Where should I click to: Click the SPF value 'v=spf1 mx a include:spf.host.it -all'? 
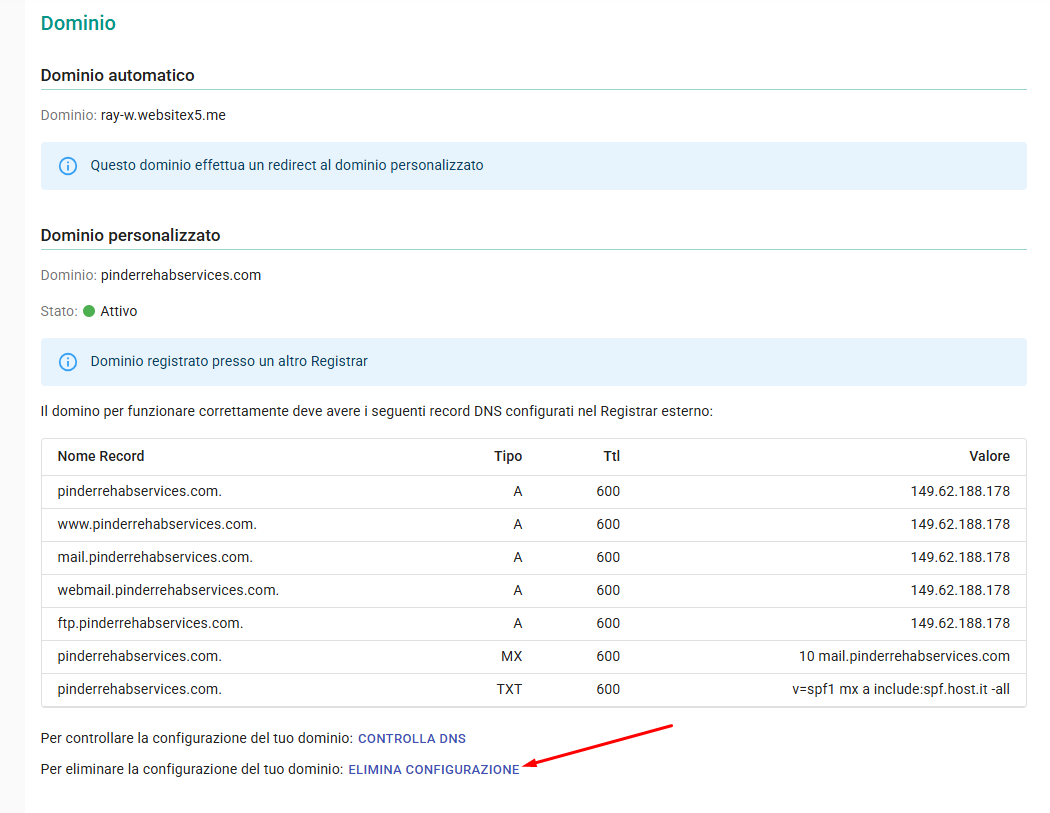click(x=900, y=689)
